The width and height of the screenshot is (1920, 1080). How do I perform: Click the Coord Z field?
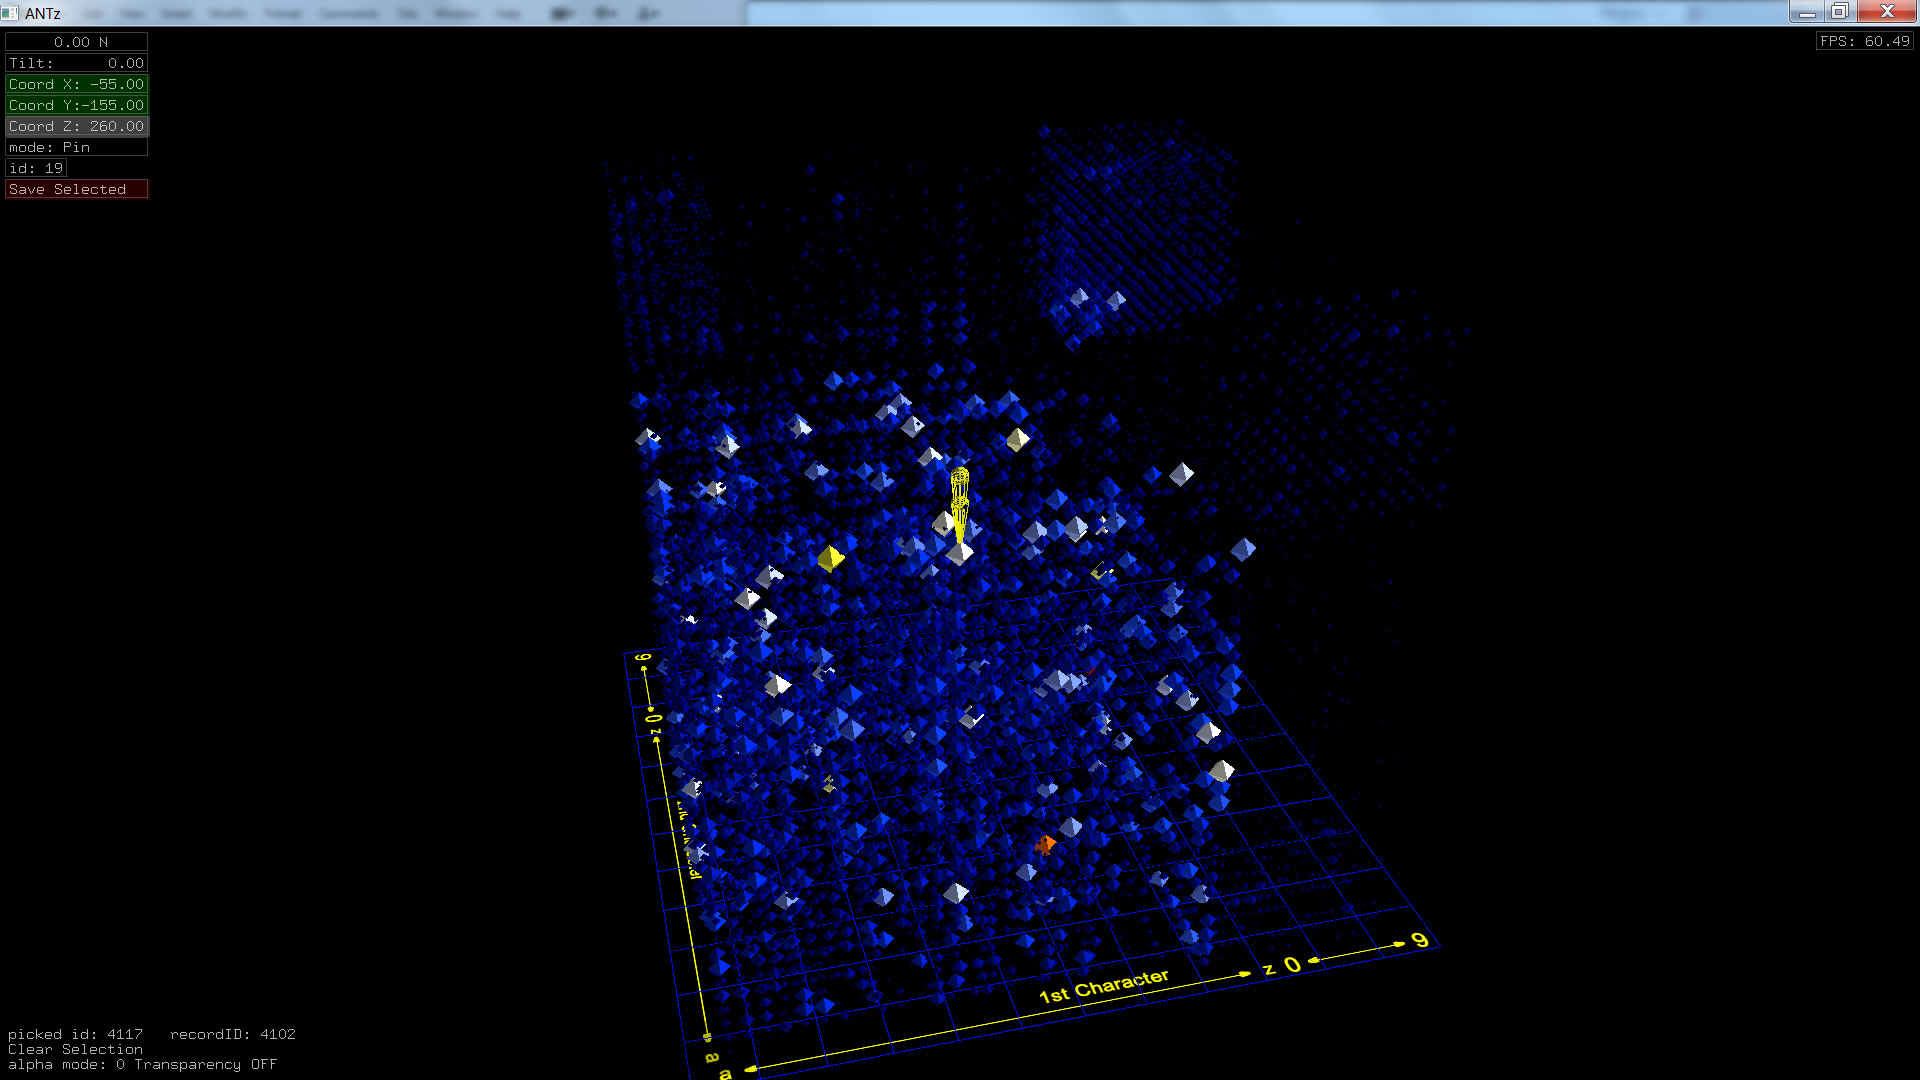pos(76,126)
